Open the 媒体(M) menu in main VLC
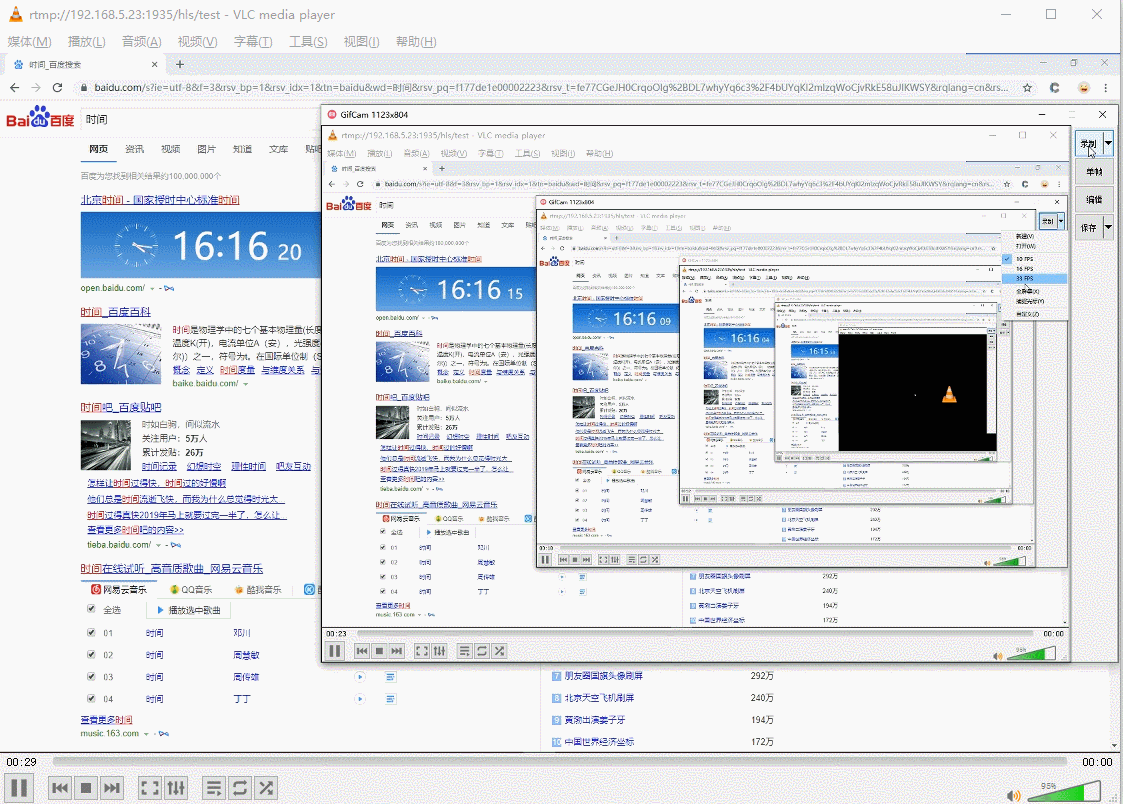Viewport: 1123px width, 804px height. [29, 42]
